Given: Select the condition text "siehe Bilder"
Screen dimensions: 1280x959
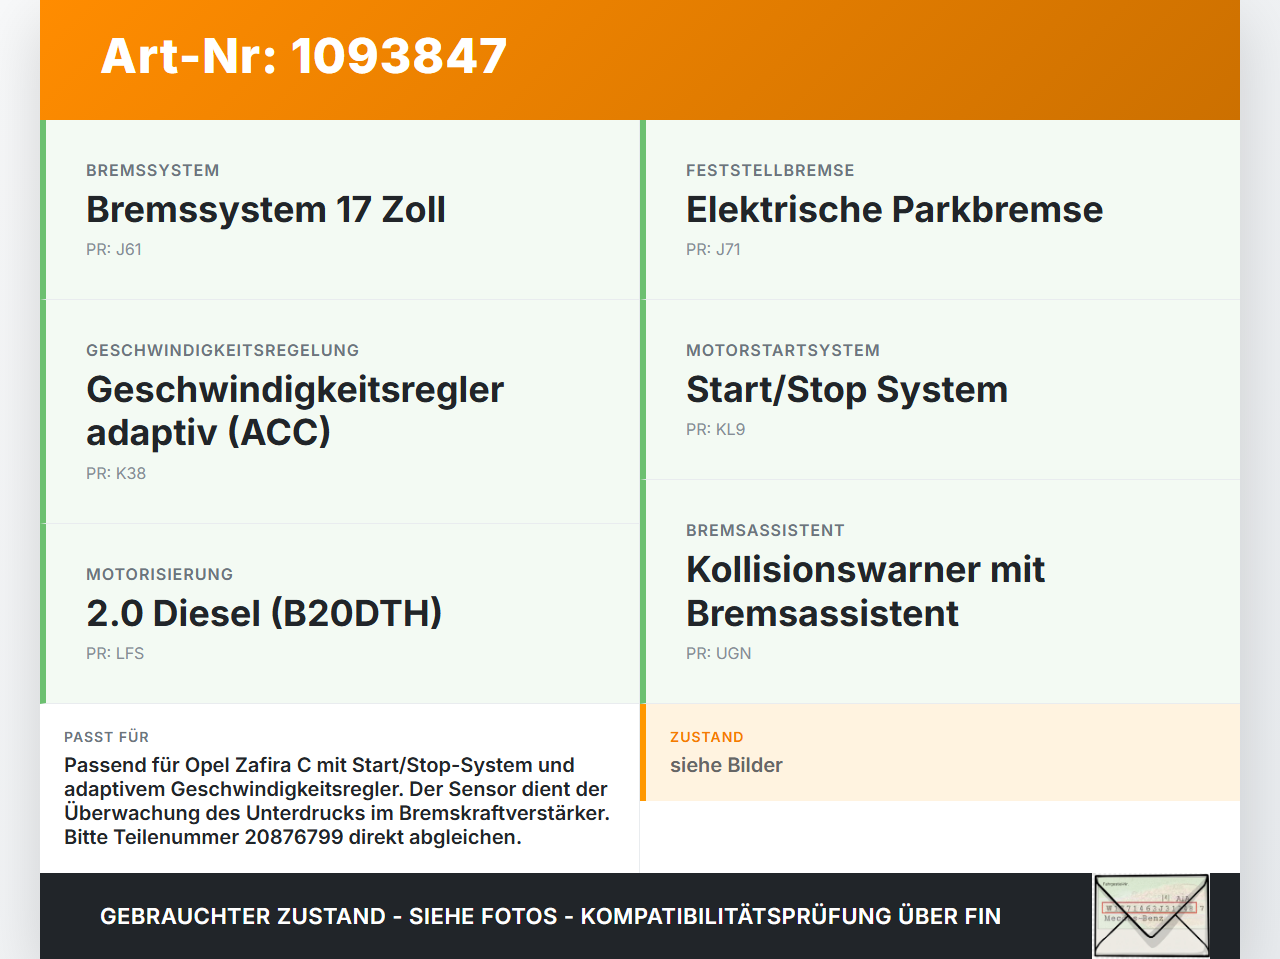Looking at the screenshot, I should (x=726, y=766).
